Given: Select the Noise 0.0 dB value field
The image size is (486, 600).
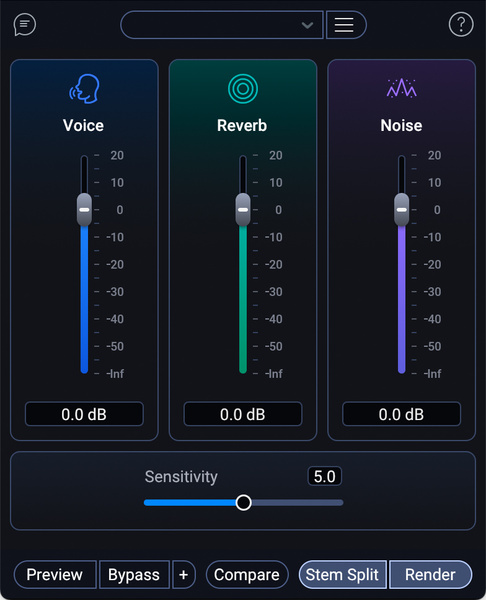Looking at the screenshot, I should (x=401, y=414).
